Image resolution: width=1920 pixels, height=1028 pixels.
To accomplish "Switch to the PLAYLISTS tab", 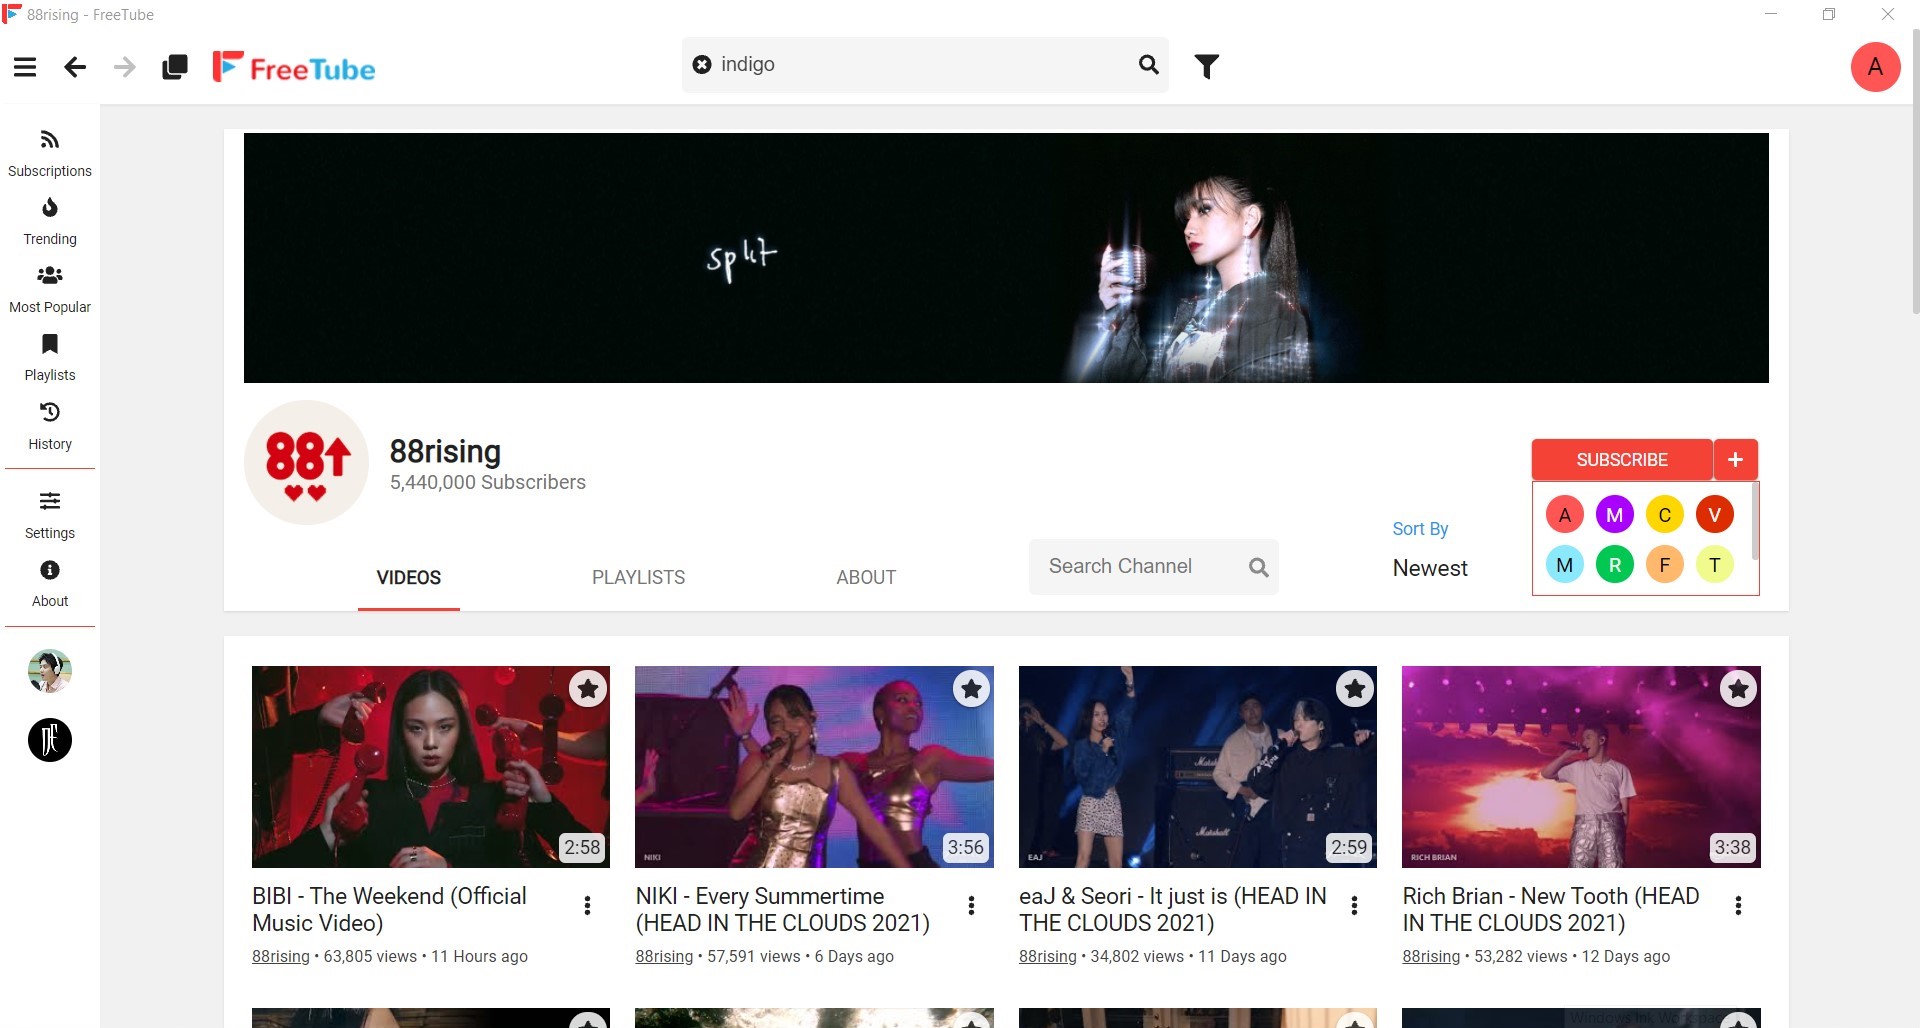I will pos(638,577).
